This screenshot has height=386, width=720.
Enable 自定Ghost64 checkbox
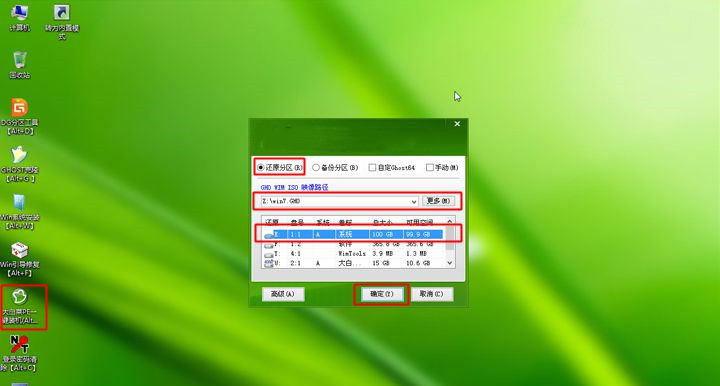click(x=372, y=168)
